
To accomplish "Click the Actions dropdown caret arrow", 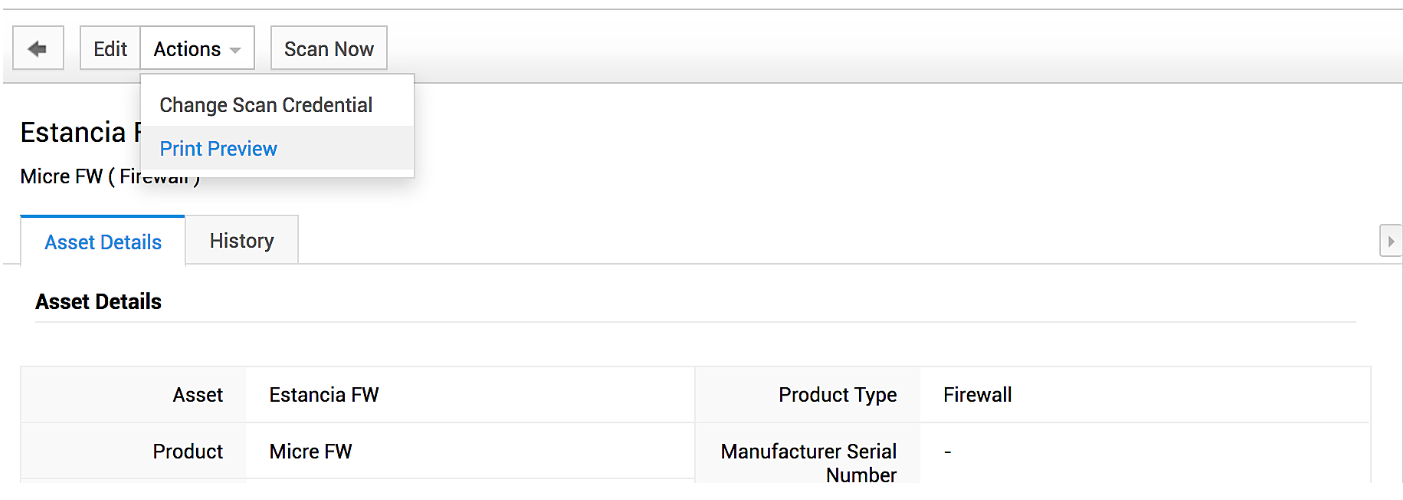I will point(235,50).
